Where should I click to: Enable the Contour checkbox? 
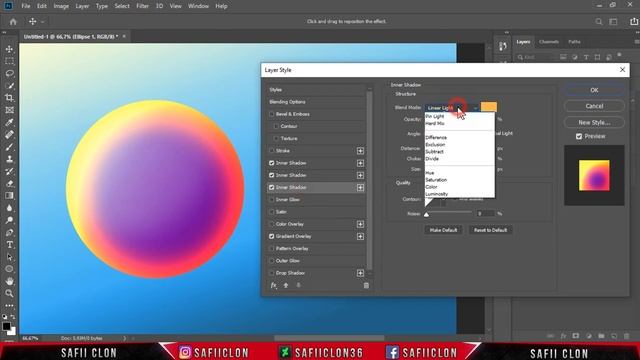pyautogui.click(x=276, y=127)
